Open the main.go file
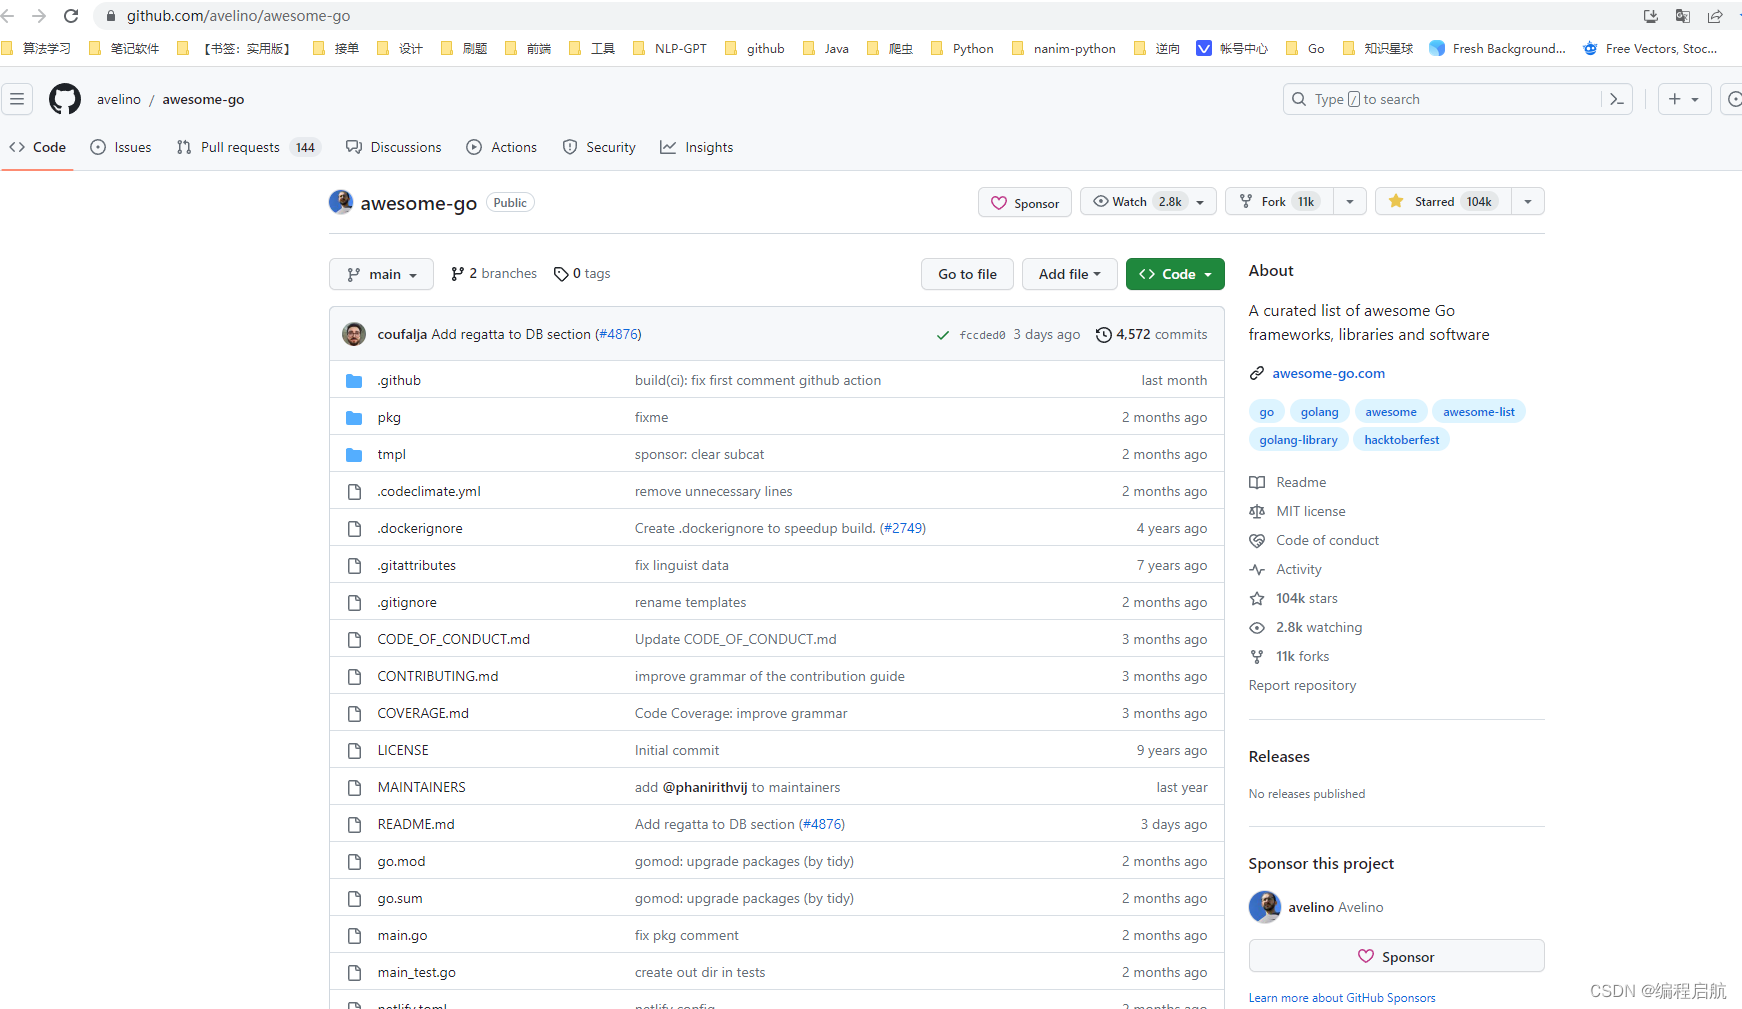This screenshot has height=1009, width=1742. (x=402, y=935)
